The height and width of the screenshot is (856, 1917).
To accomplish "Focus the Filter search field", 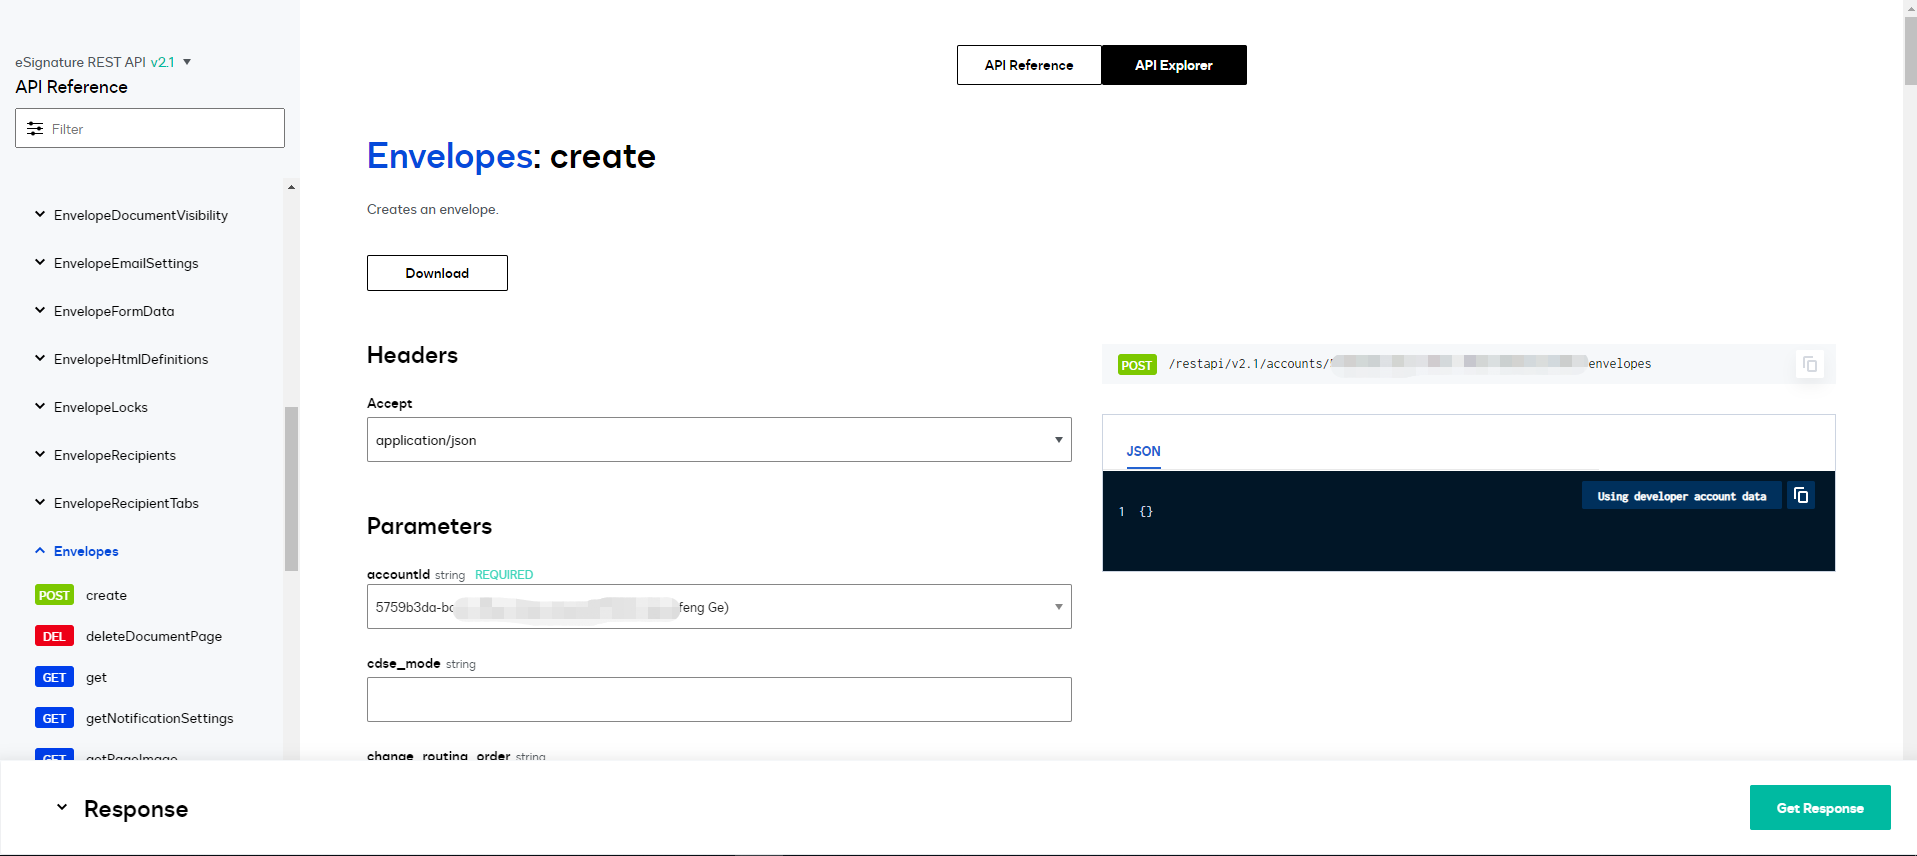I will point(150,128).
